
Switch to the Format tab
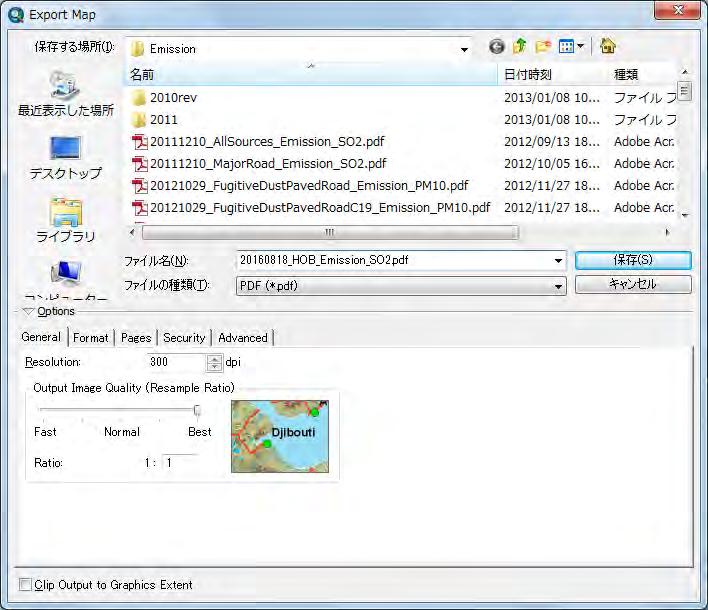click(91, 338)
